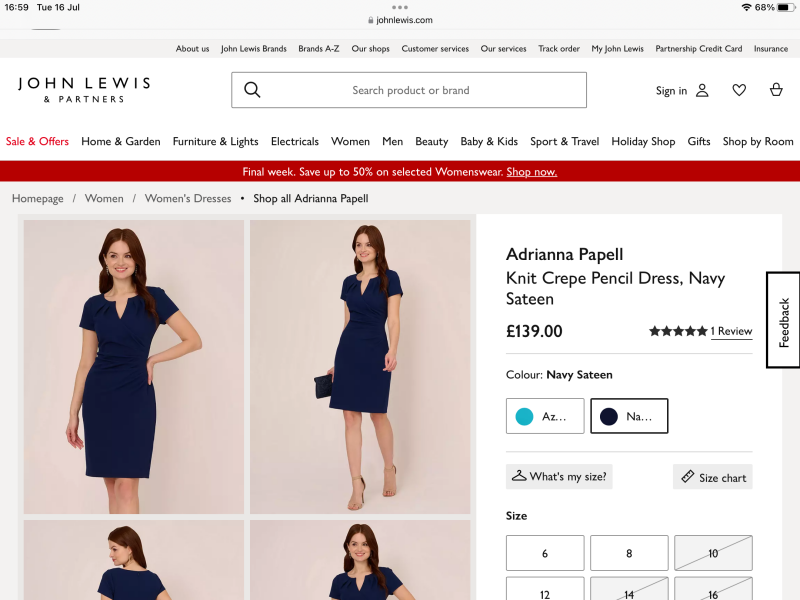Click the five-star rating stars
800x600 pixels.
[x=679, y=330]
